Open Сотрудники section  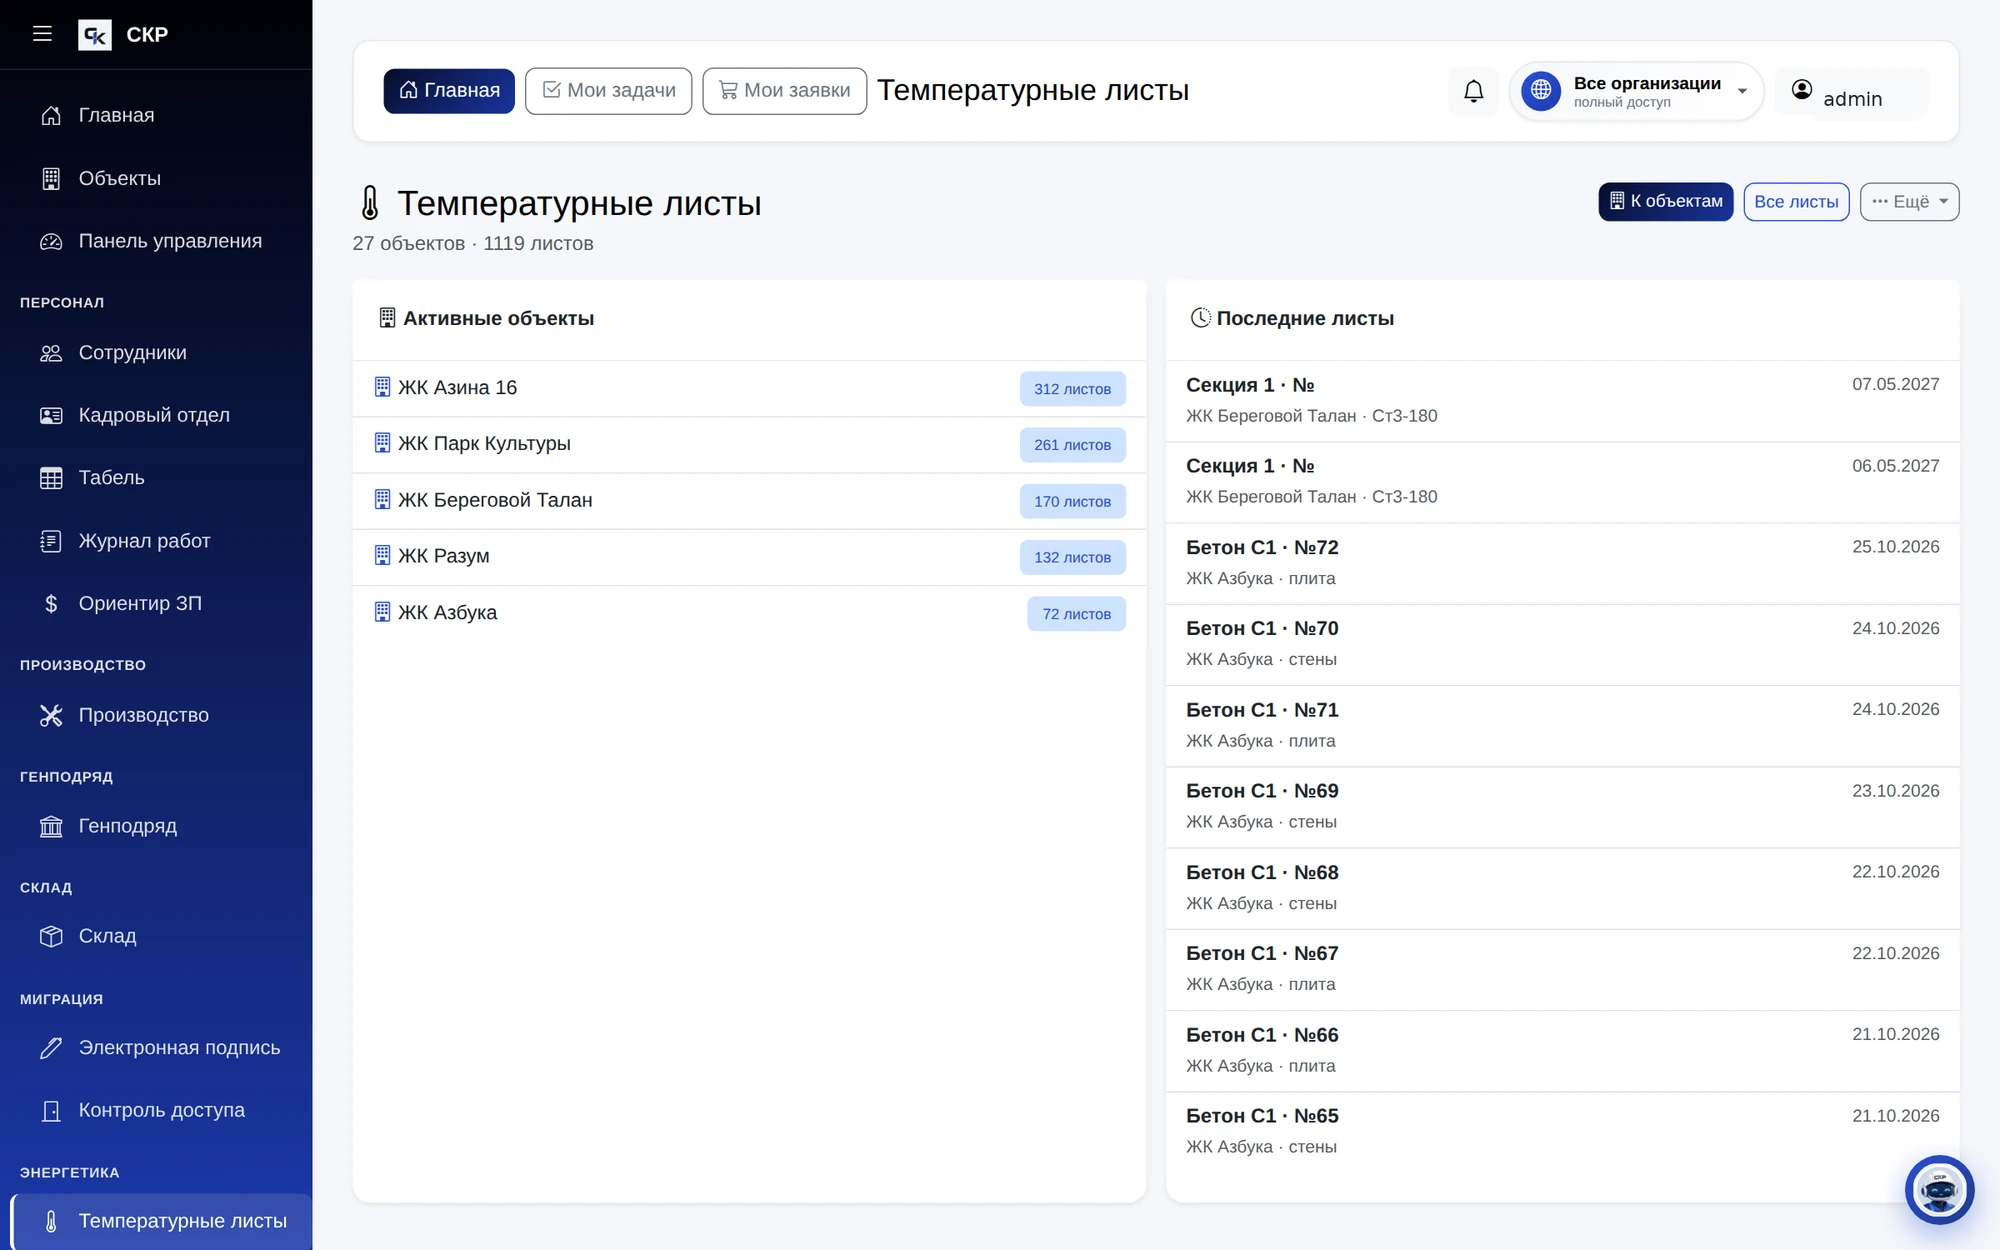pyautogui.click(x=156, y=353)
